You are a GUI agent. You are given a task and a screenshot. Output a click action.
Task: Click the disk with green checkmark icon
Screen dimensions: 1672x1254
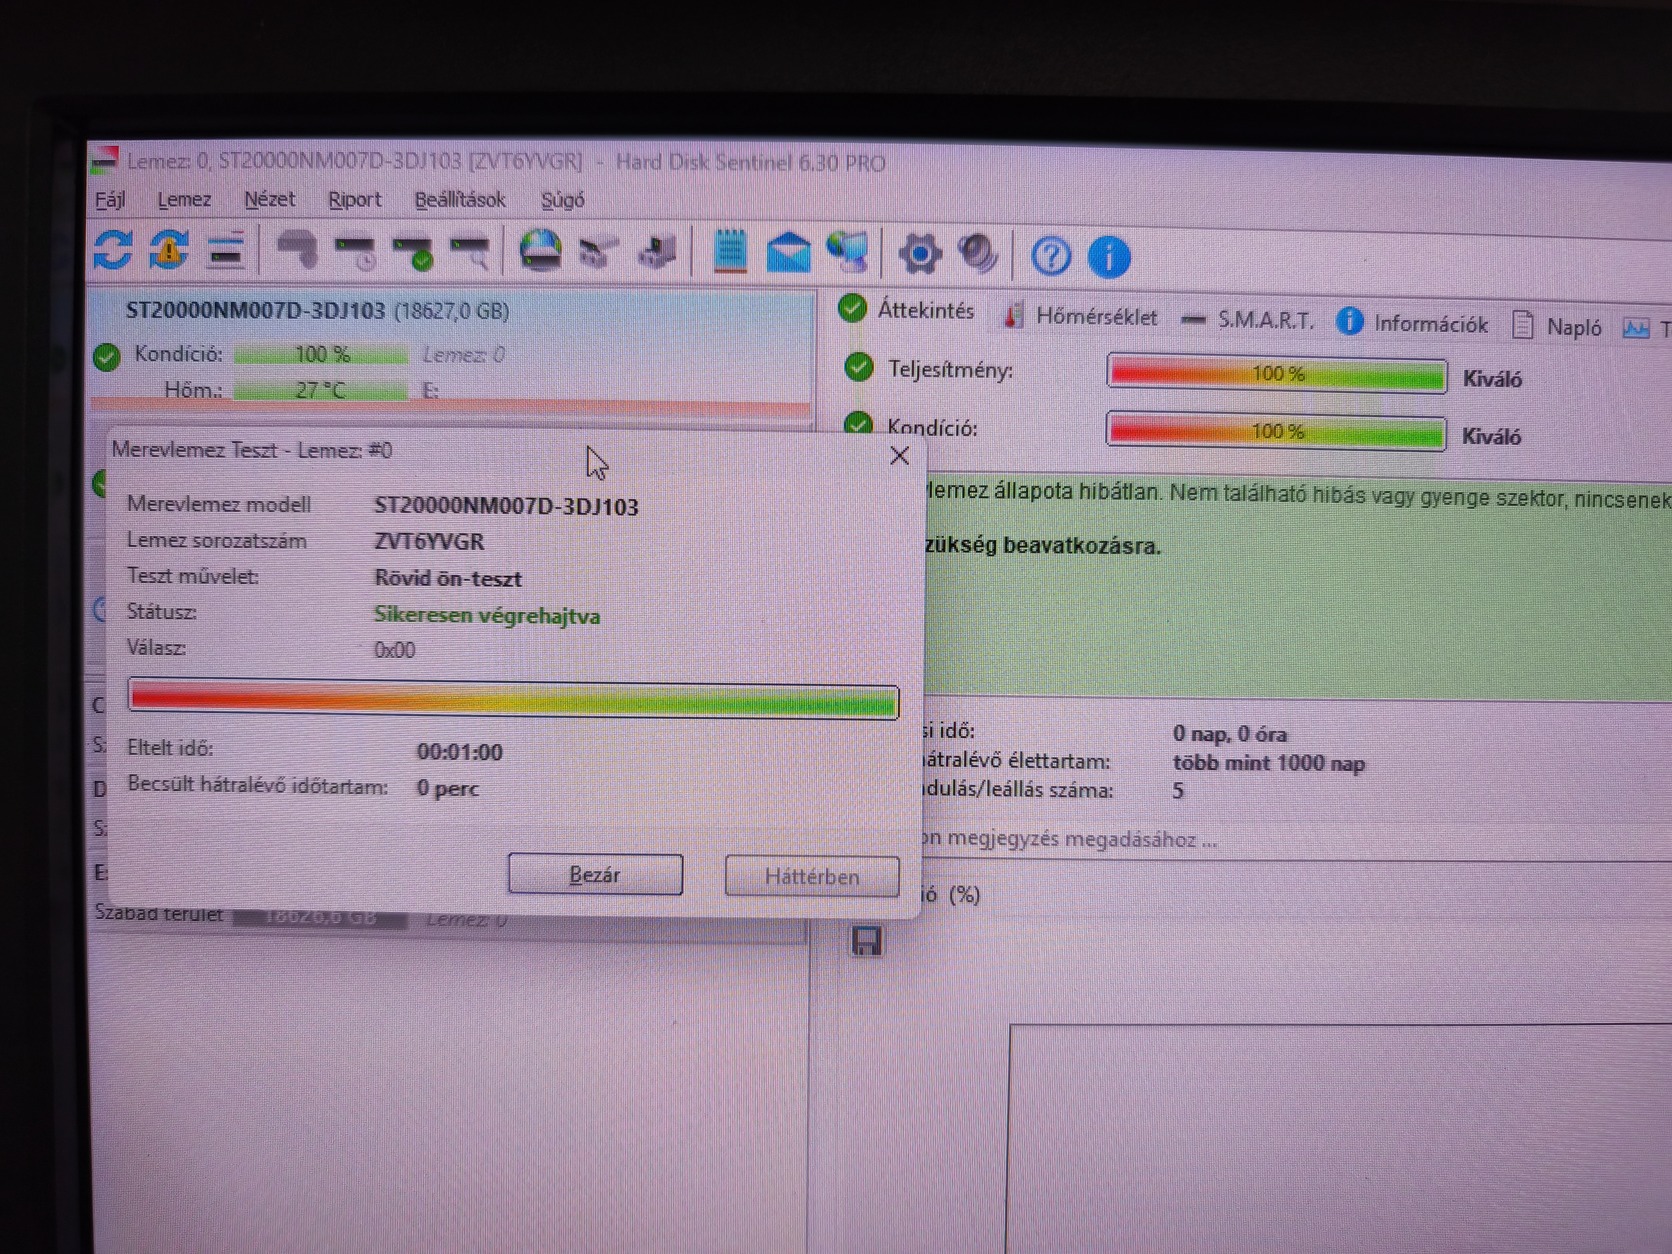click(x=413, y=253)
